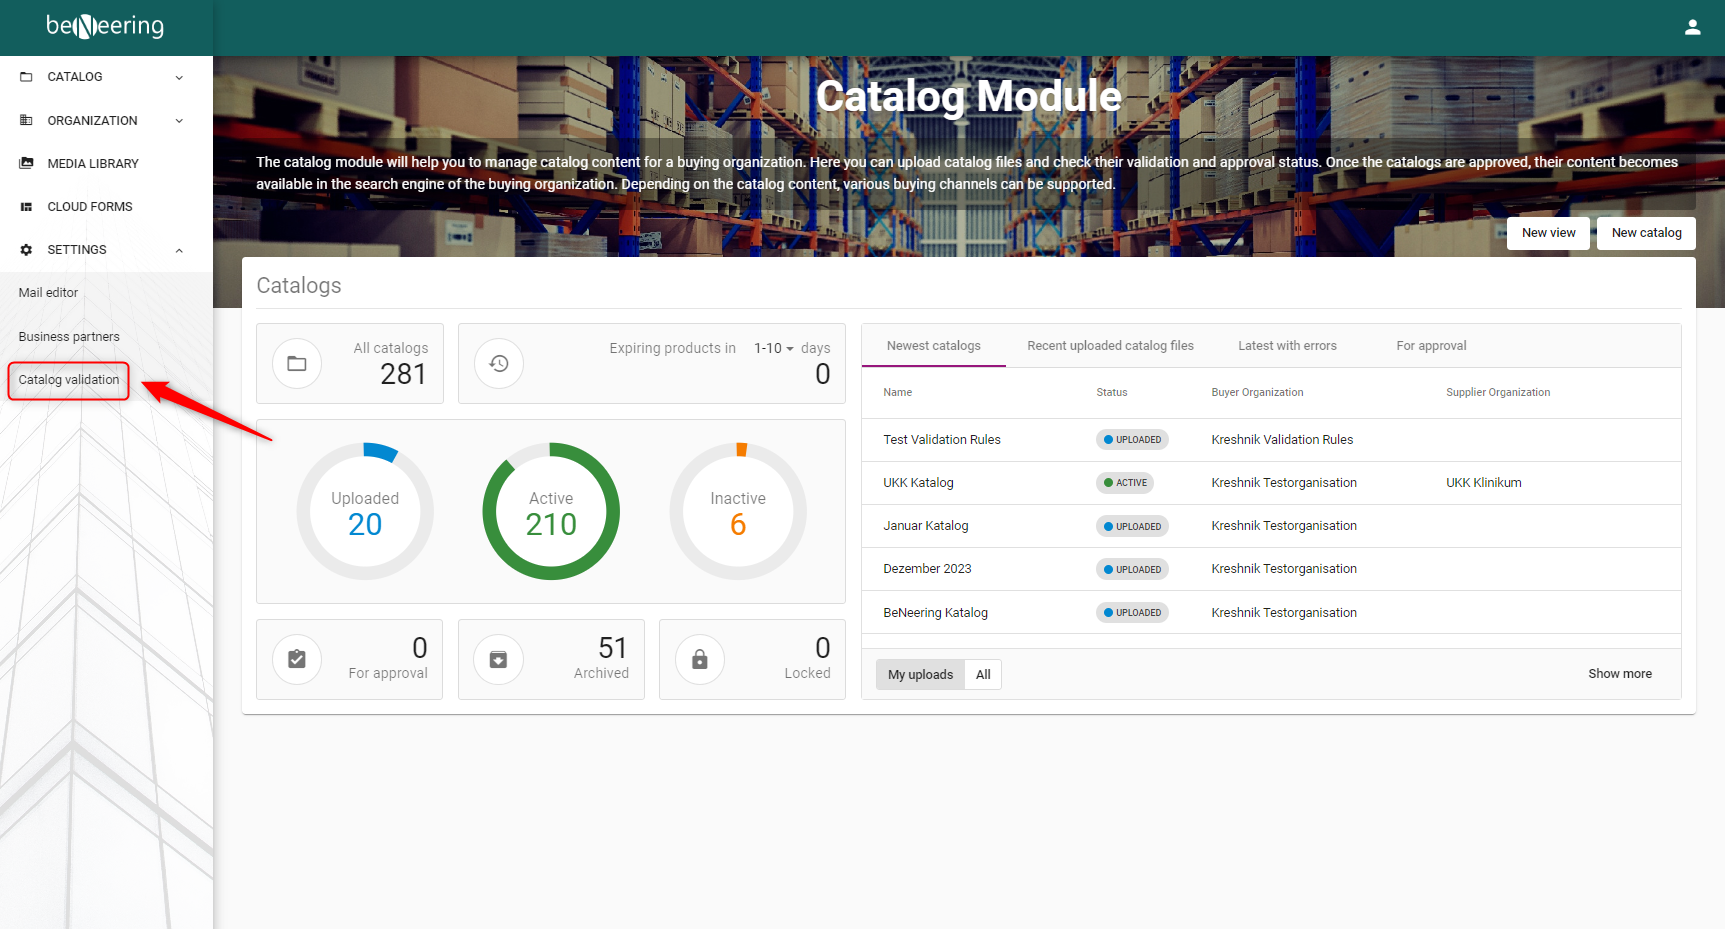Click the For approval clipboard icon
The image size is (1725, 929).
297,659
